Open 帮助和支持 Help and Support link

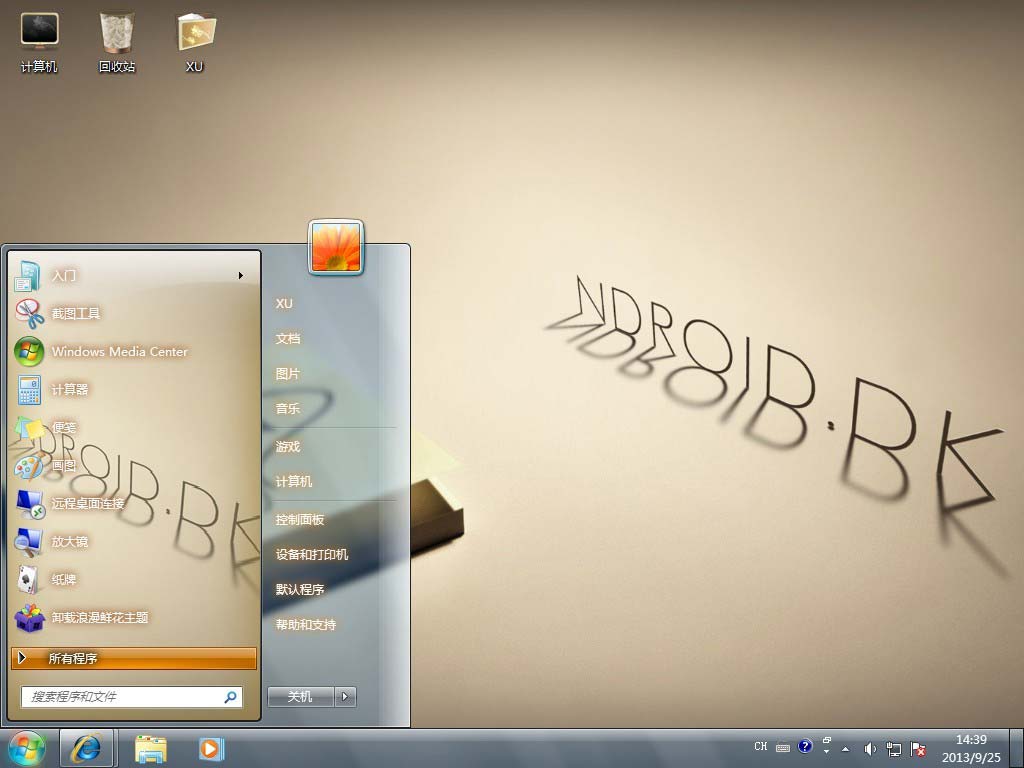coord(306,625)
